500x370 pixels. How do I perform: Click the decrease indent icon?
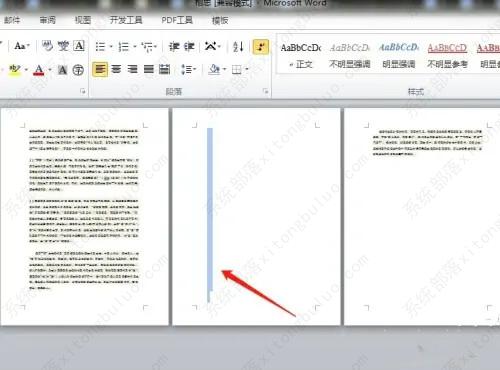(174, 47)
